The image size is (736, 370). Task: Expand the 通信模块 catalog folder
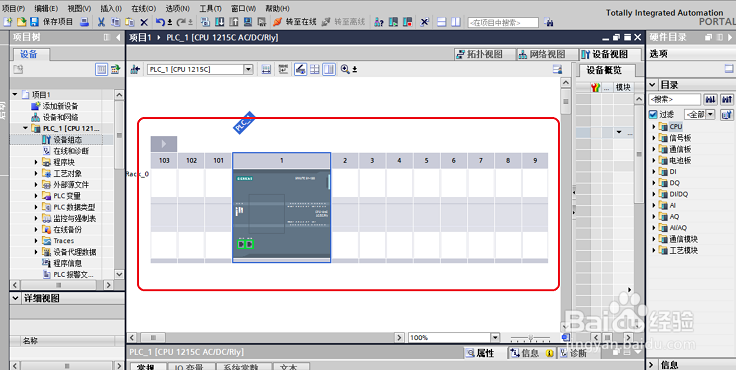coord(653,239)
